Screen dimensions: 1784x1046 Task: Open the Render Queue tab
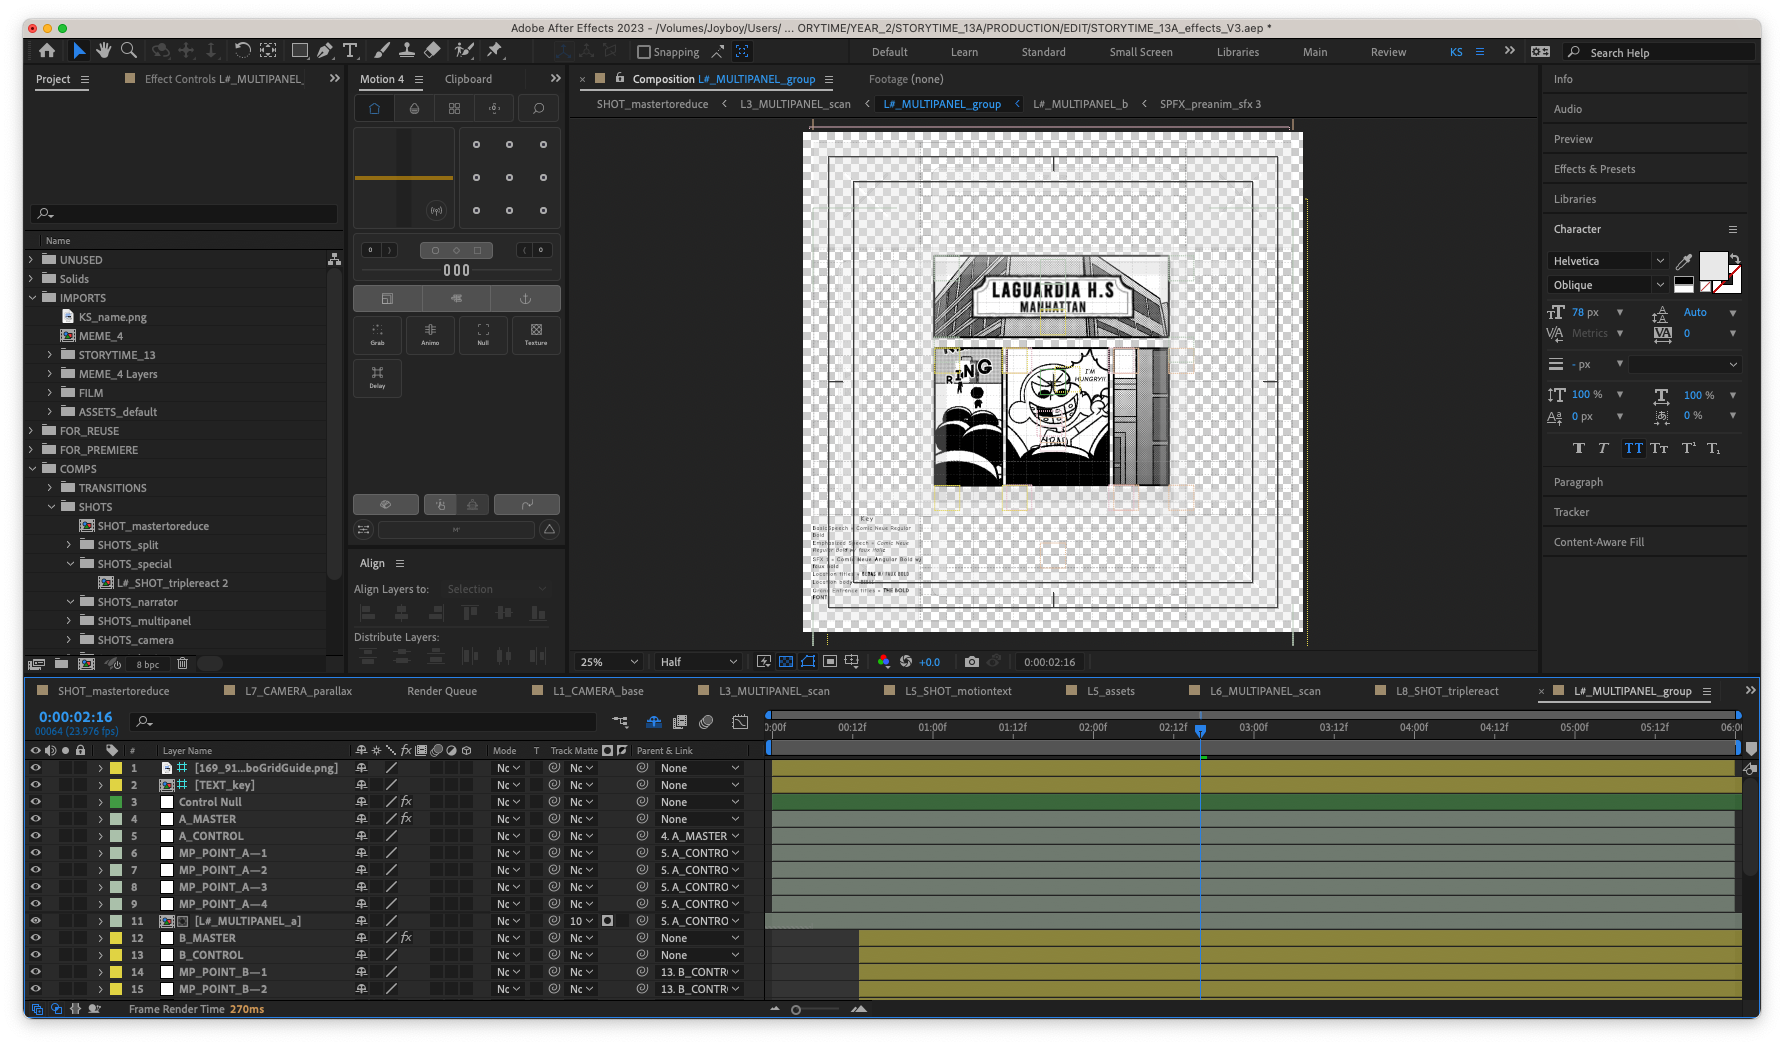pos(442,691)
